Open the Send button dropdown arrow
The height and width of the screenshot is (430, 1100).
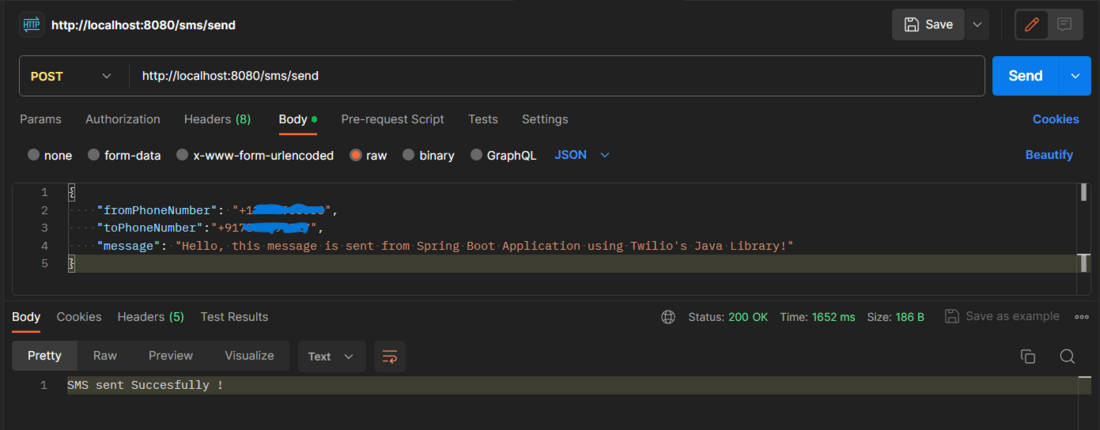[1075, 75]
